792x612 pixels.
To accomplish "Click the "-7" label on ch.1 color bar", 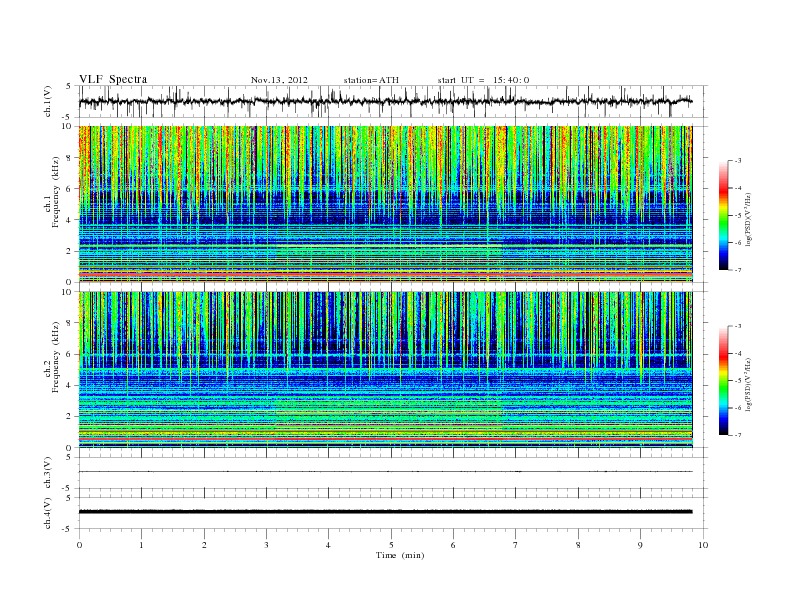I will coord(737,270).
